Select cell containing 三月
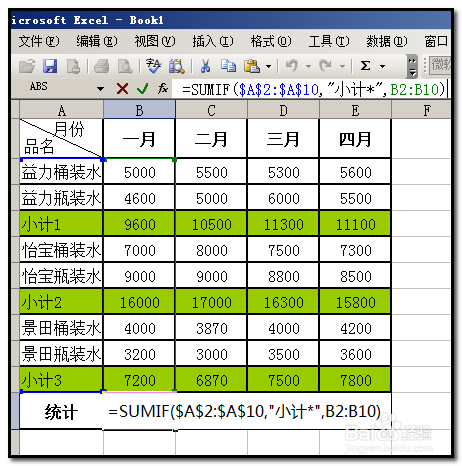This screenshot has width=462, height=466. click(x=283, y=139)
